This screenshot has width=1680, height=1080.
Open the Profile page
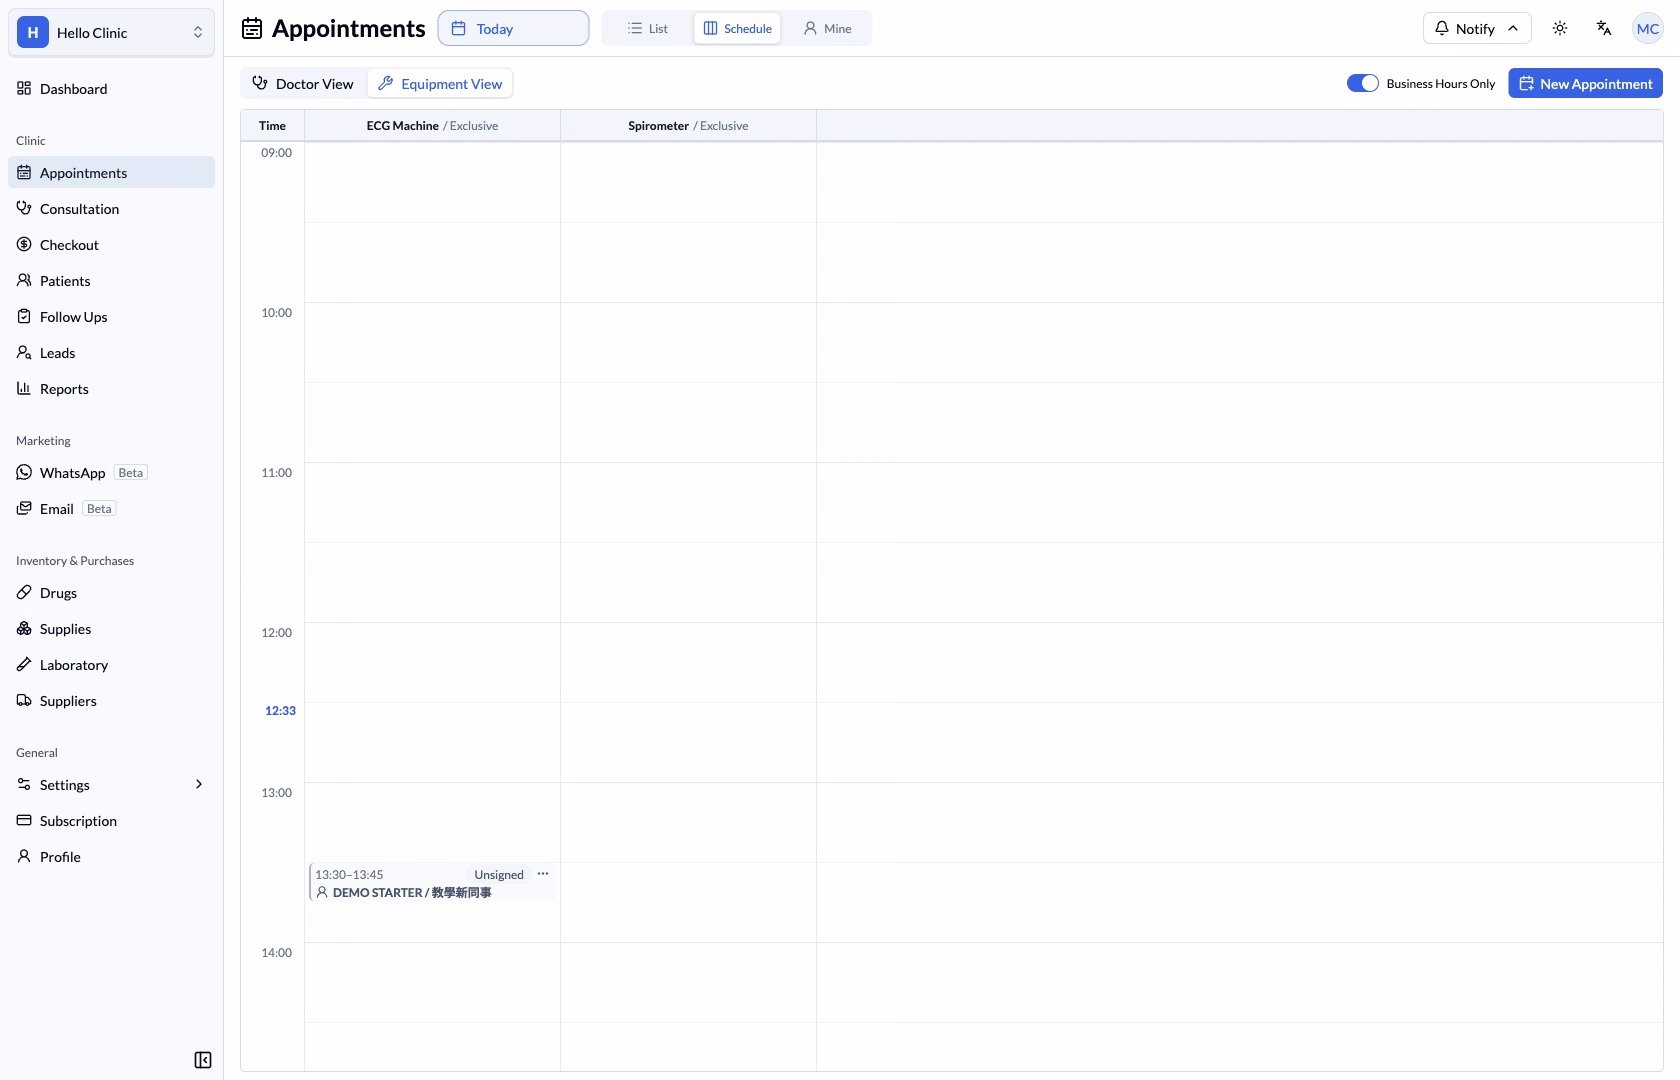point(111,857)
